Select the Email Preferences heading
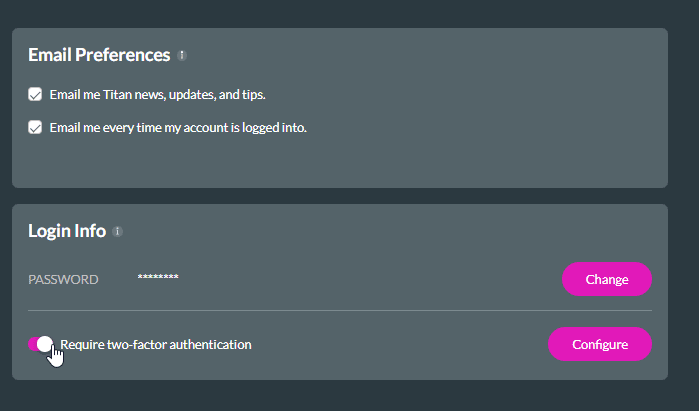The image size is (699, 411). 99,55
